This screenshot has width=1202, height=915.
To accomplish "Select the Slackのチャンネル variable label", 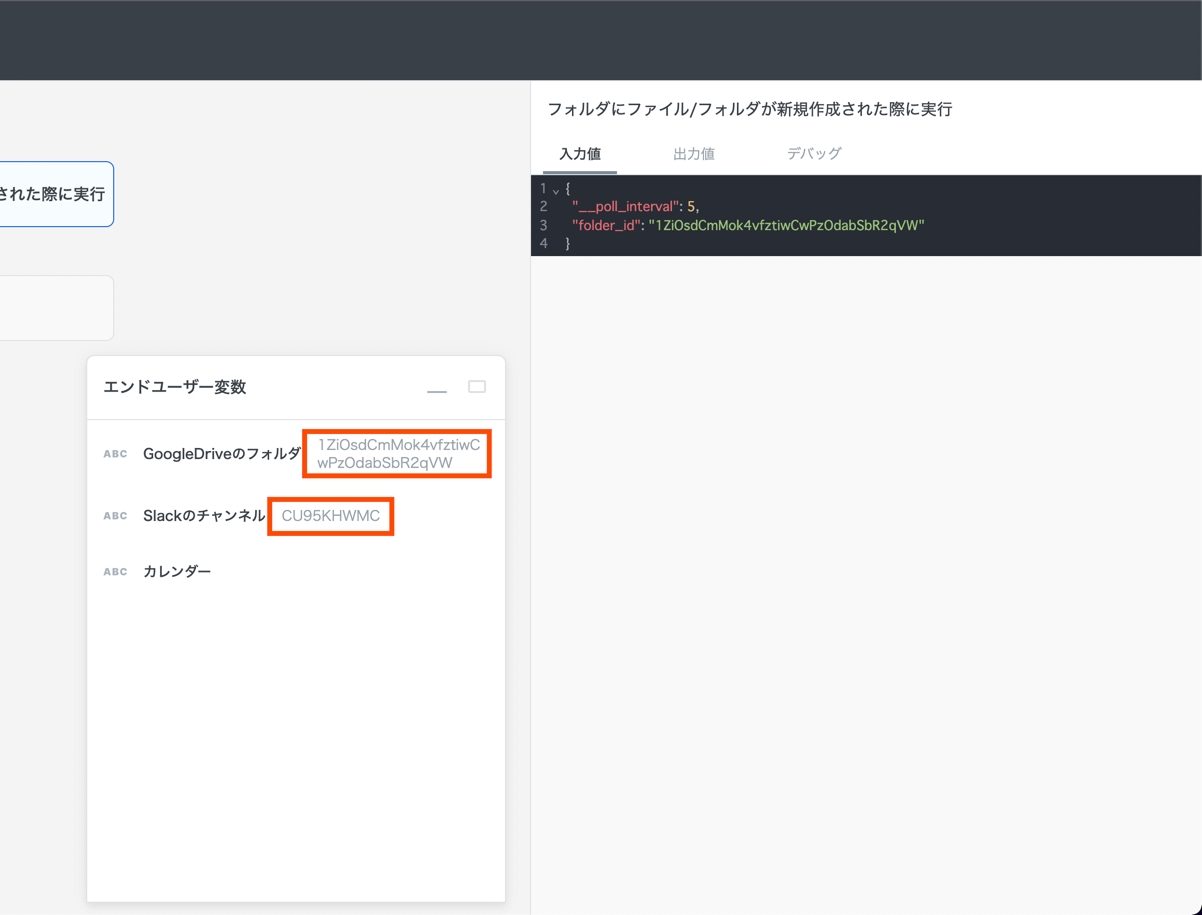I will point(204,516).
